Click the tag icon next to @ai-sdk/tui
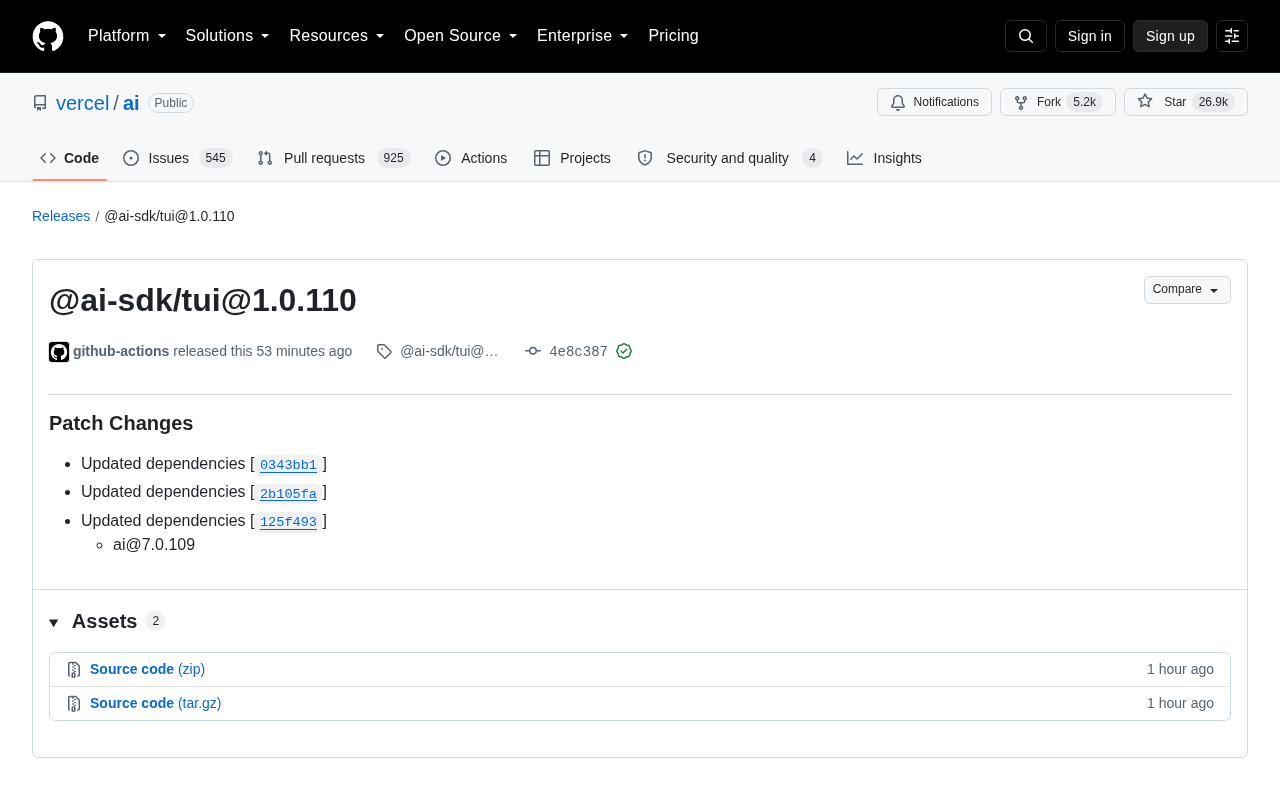Viewport: 1280px width, 800px height. pos(384,351)
